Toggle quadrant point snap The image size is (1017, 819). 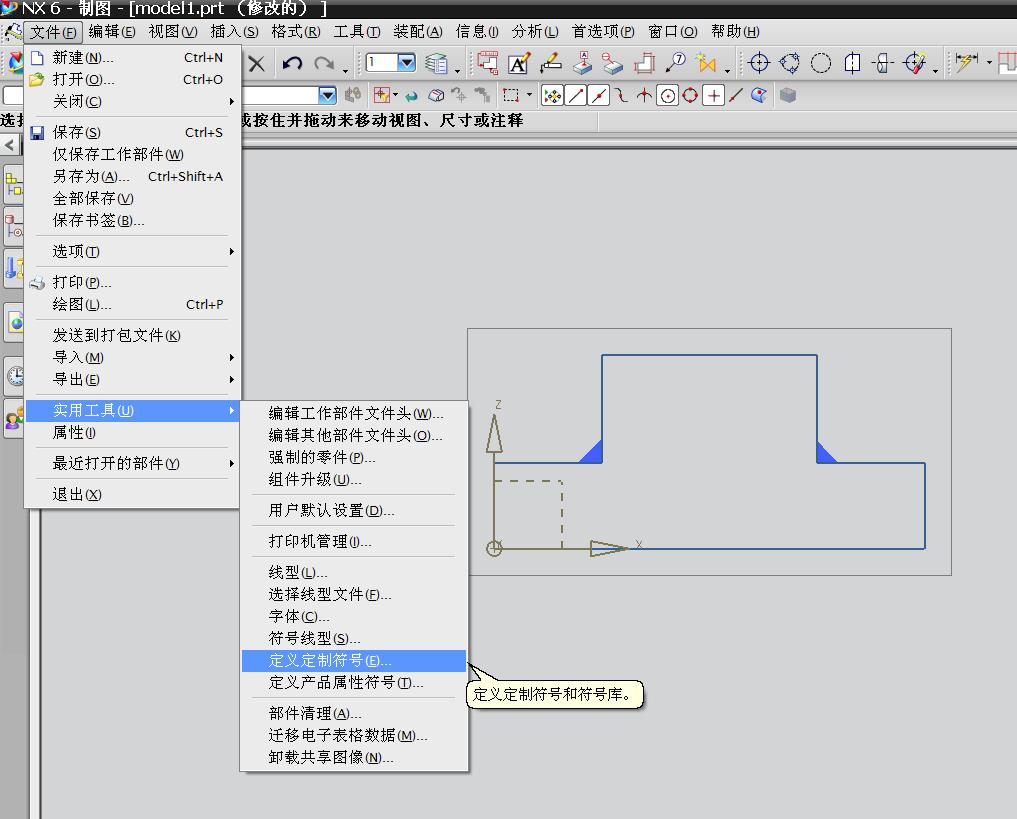coord(690,96)
